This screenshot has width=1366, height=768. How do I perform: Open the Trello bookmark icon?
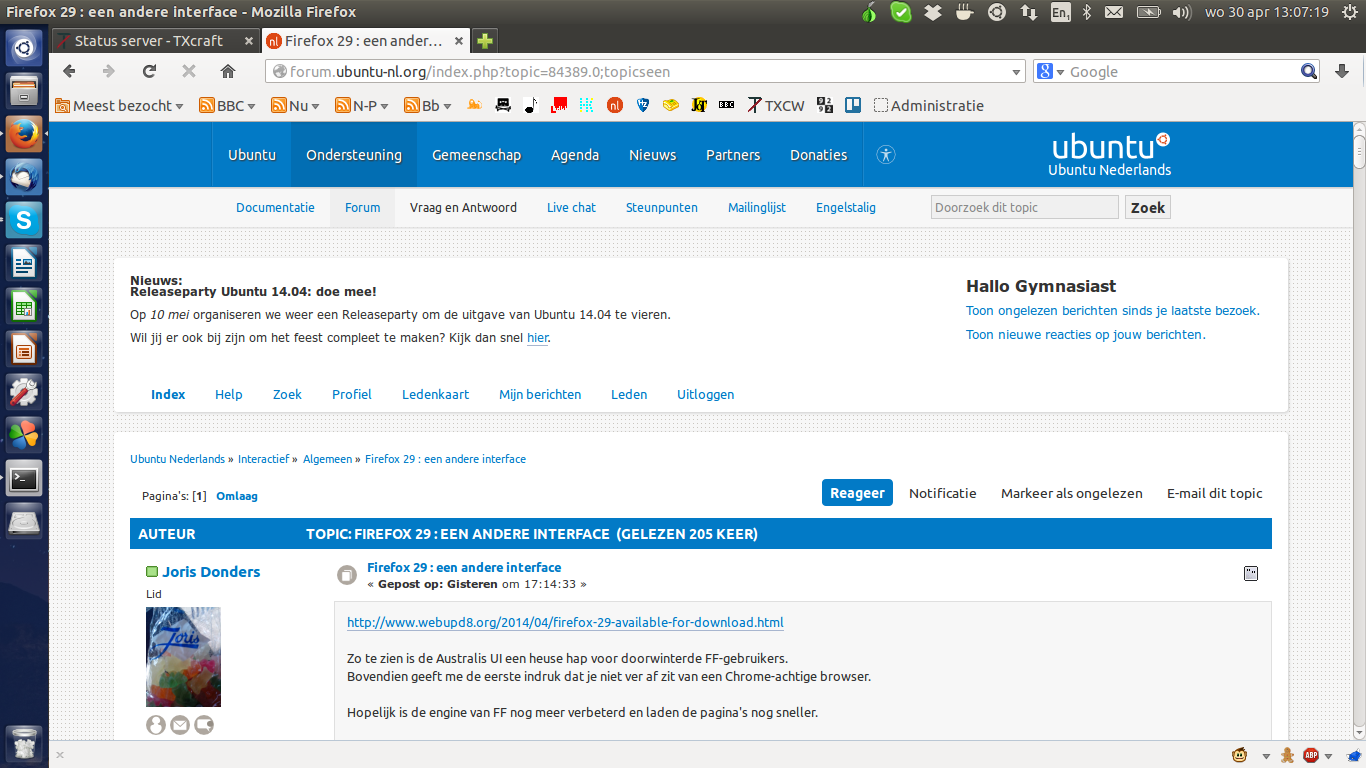[853, 105]
